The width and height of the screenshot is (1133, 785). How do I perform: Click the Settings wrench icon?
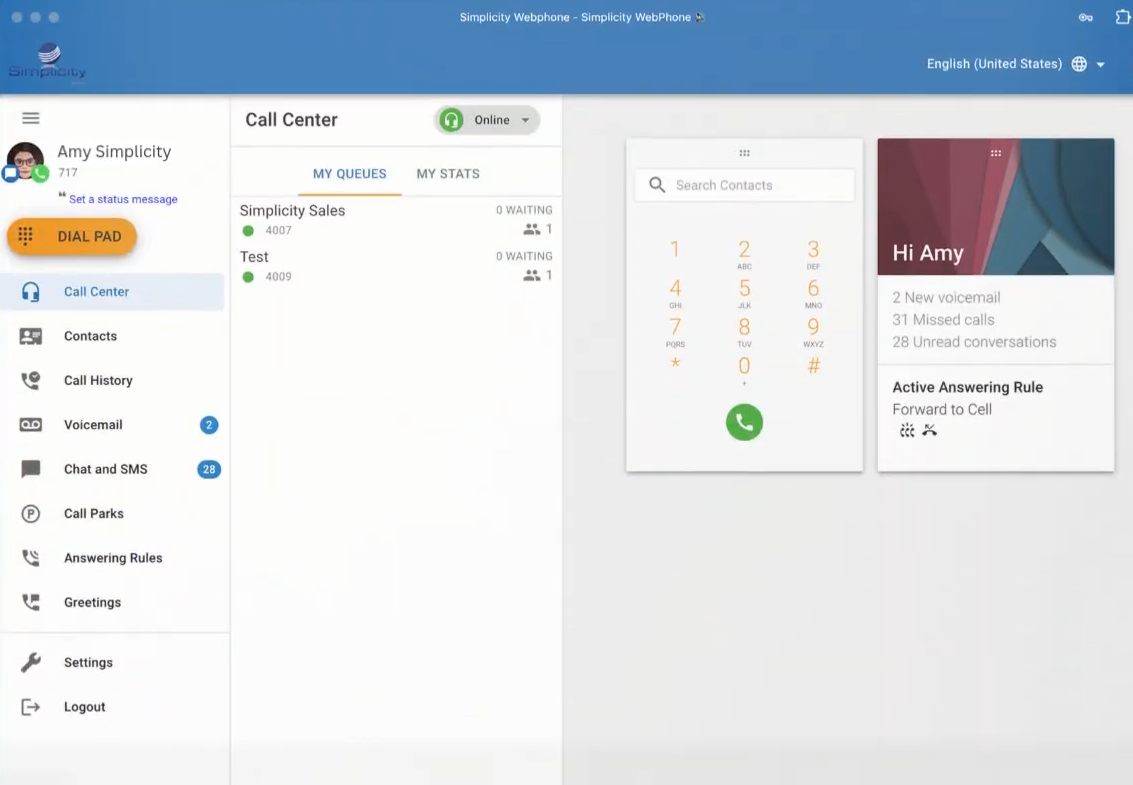[x=30, y=662]
